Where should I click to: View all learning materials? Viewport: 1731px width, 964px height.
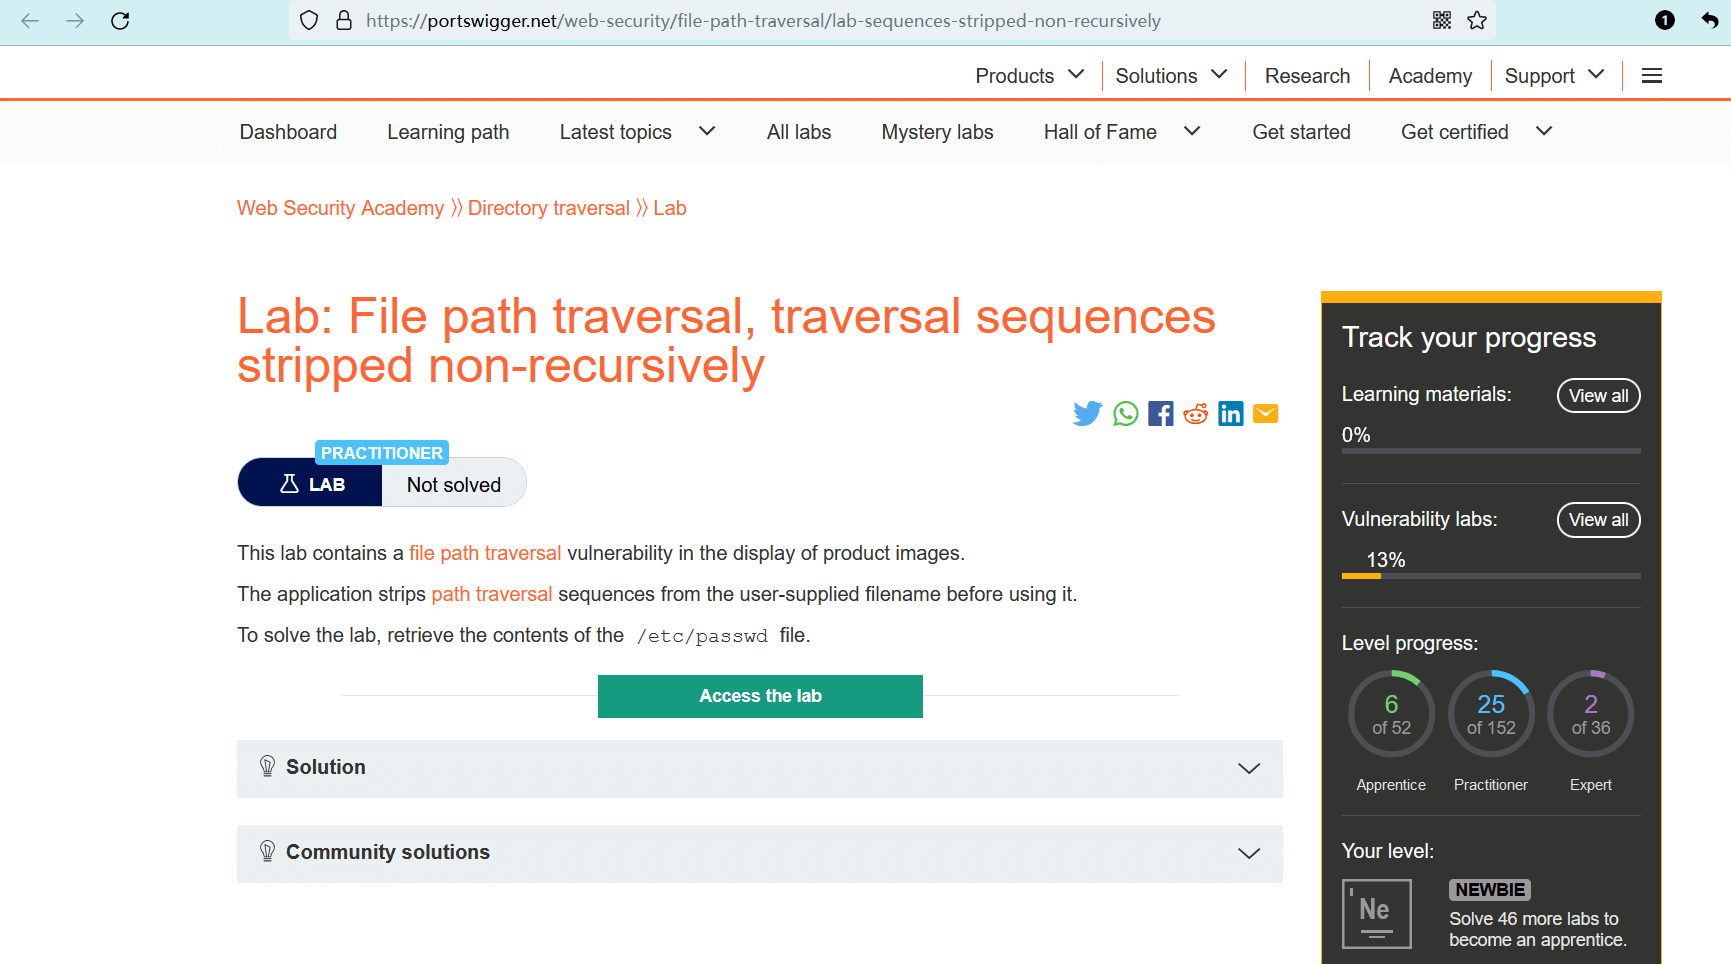[x=1598, y=396]
